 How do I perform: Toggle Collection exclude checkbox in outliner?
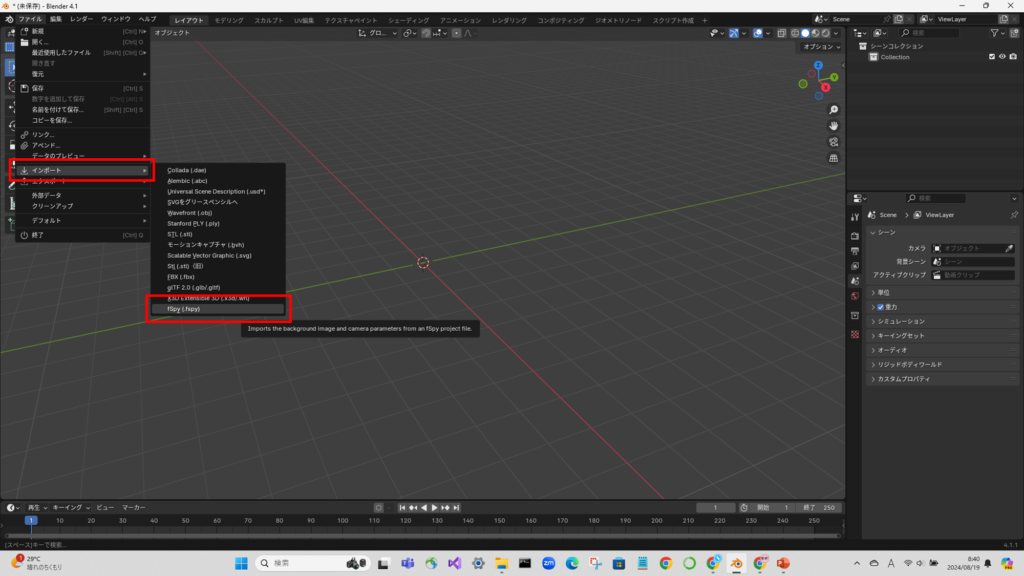[992, 57]
